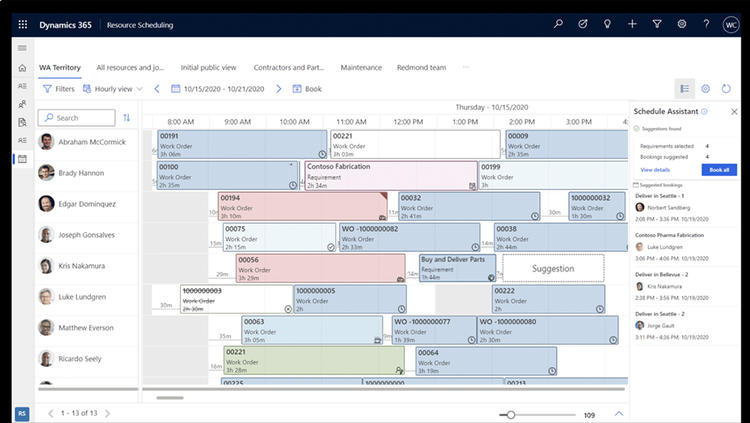Expand the Hourly view dropdown
750x423 pixels.
113,89
